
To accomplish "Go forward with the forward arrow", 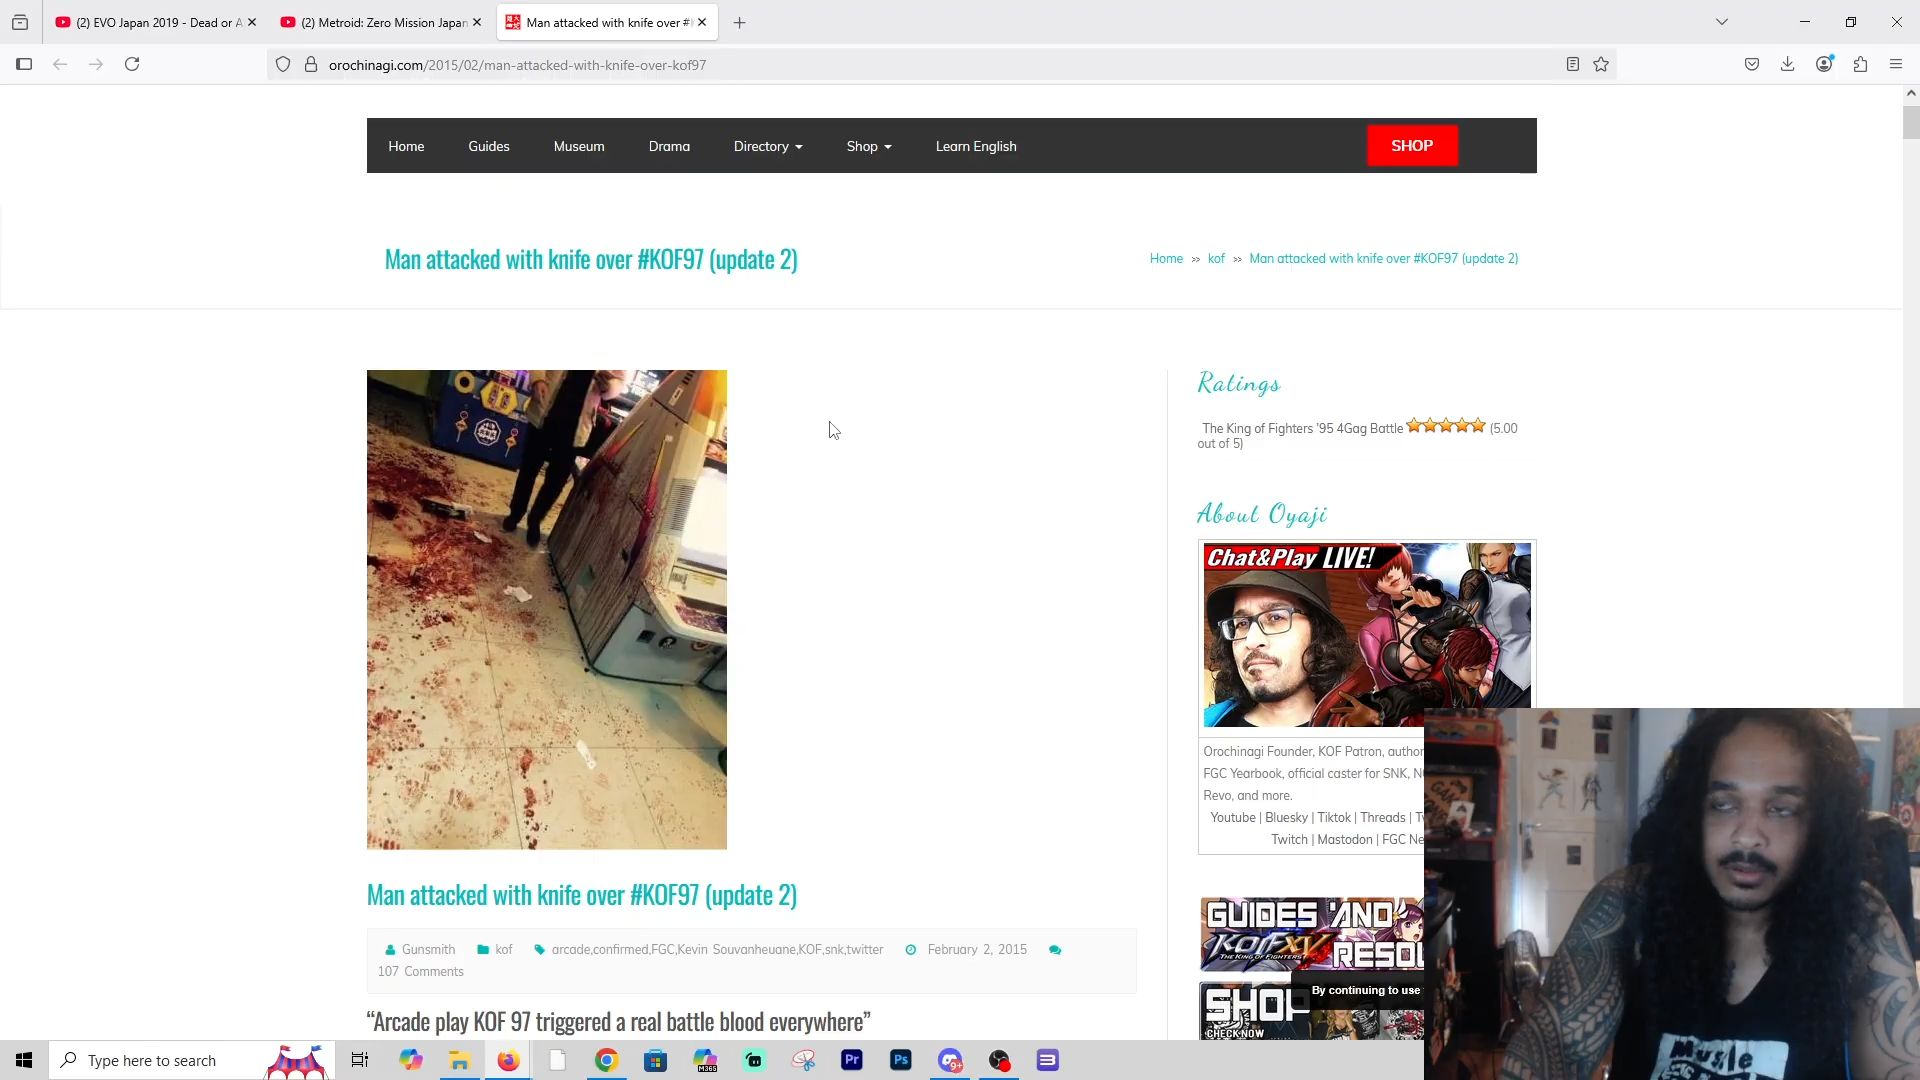I will (x=96, y=64).
